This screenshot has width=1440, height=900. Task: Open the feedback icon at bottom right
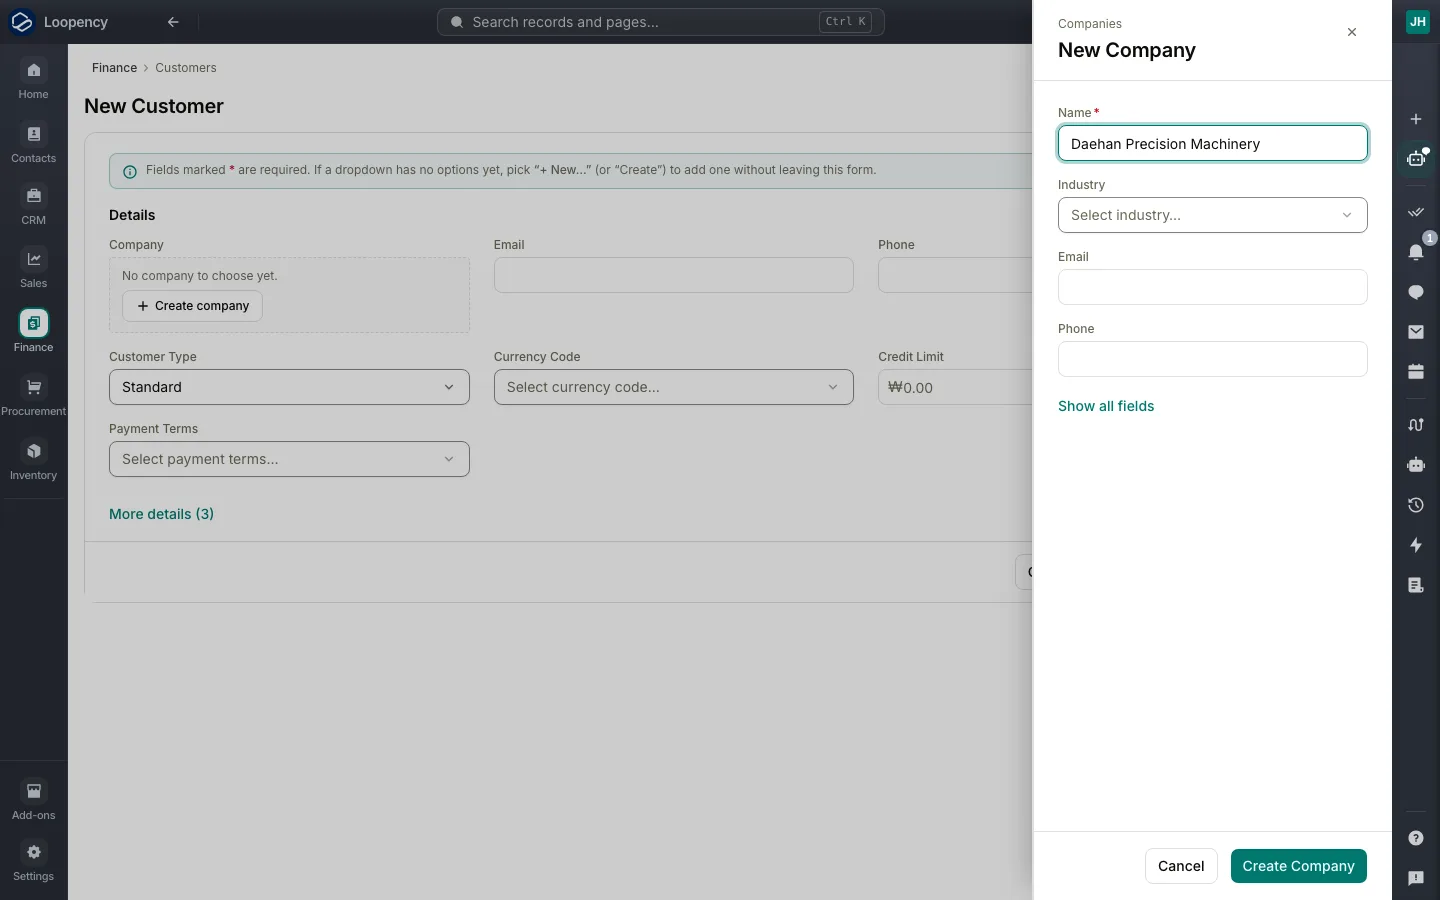pyautogui.click(x=1416, y=878)
